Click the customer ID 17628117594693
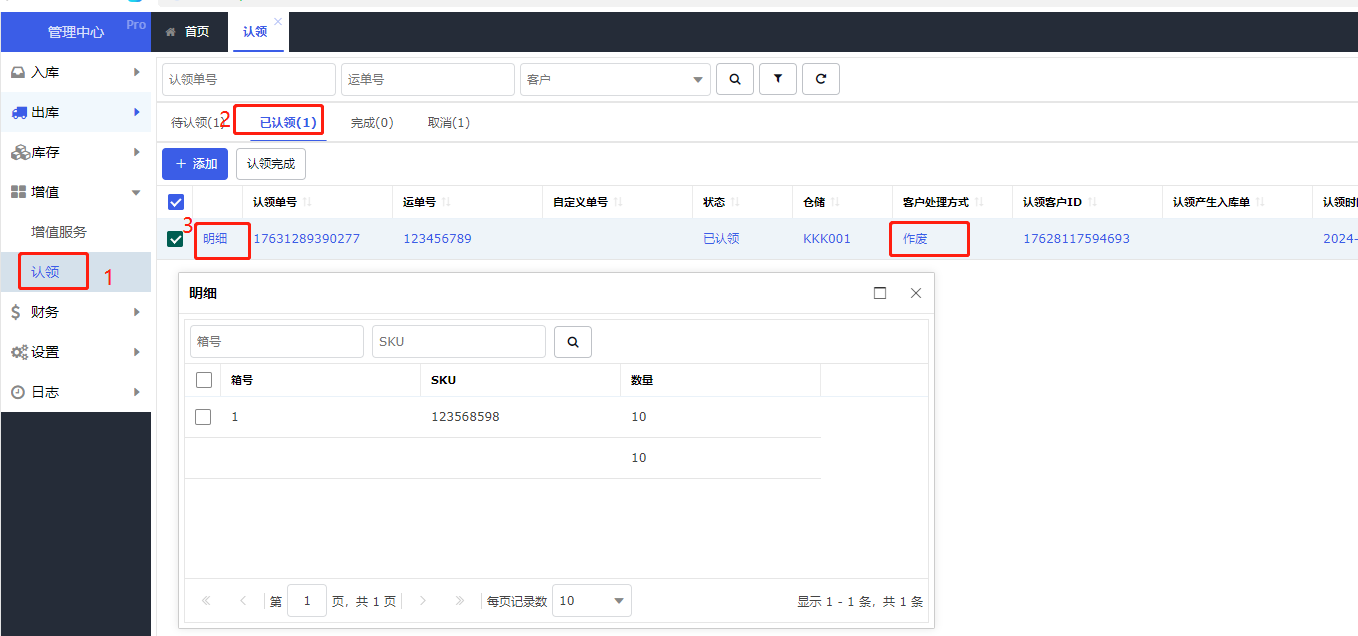 [1076, 239]
